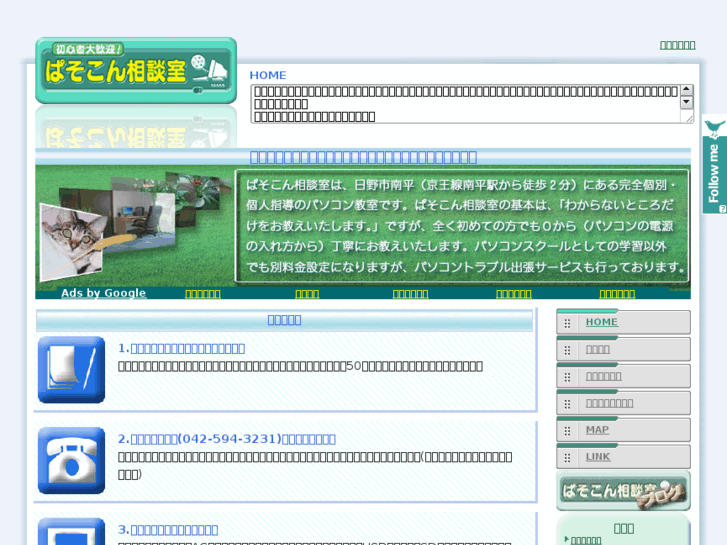Open the ぱそこん相談室 blog banner

tap(623, 491)
